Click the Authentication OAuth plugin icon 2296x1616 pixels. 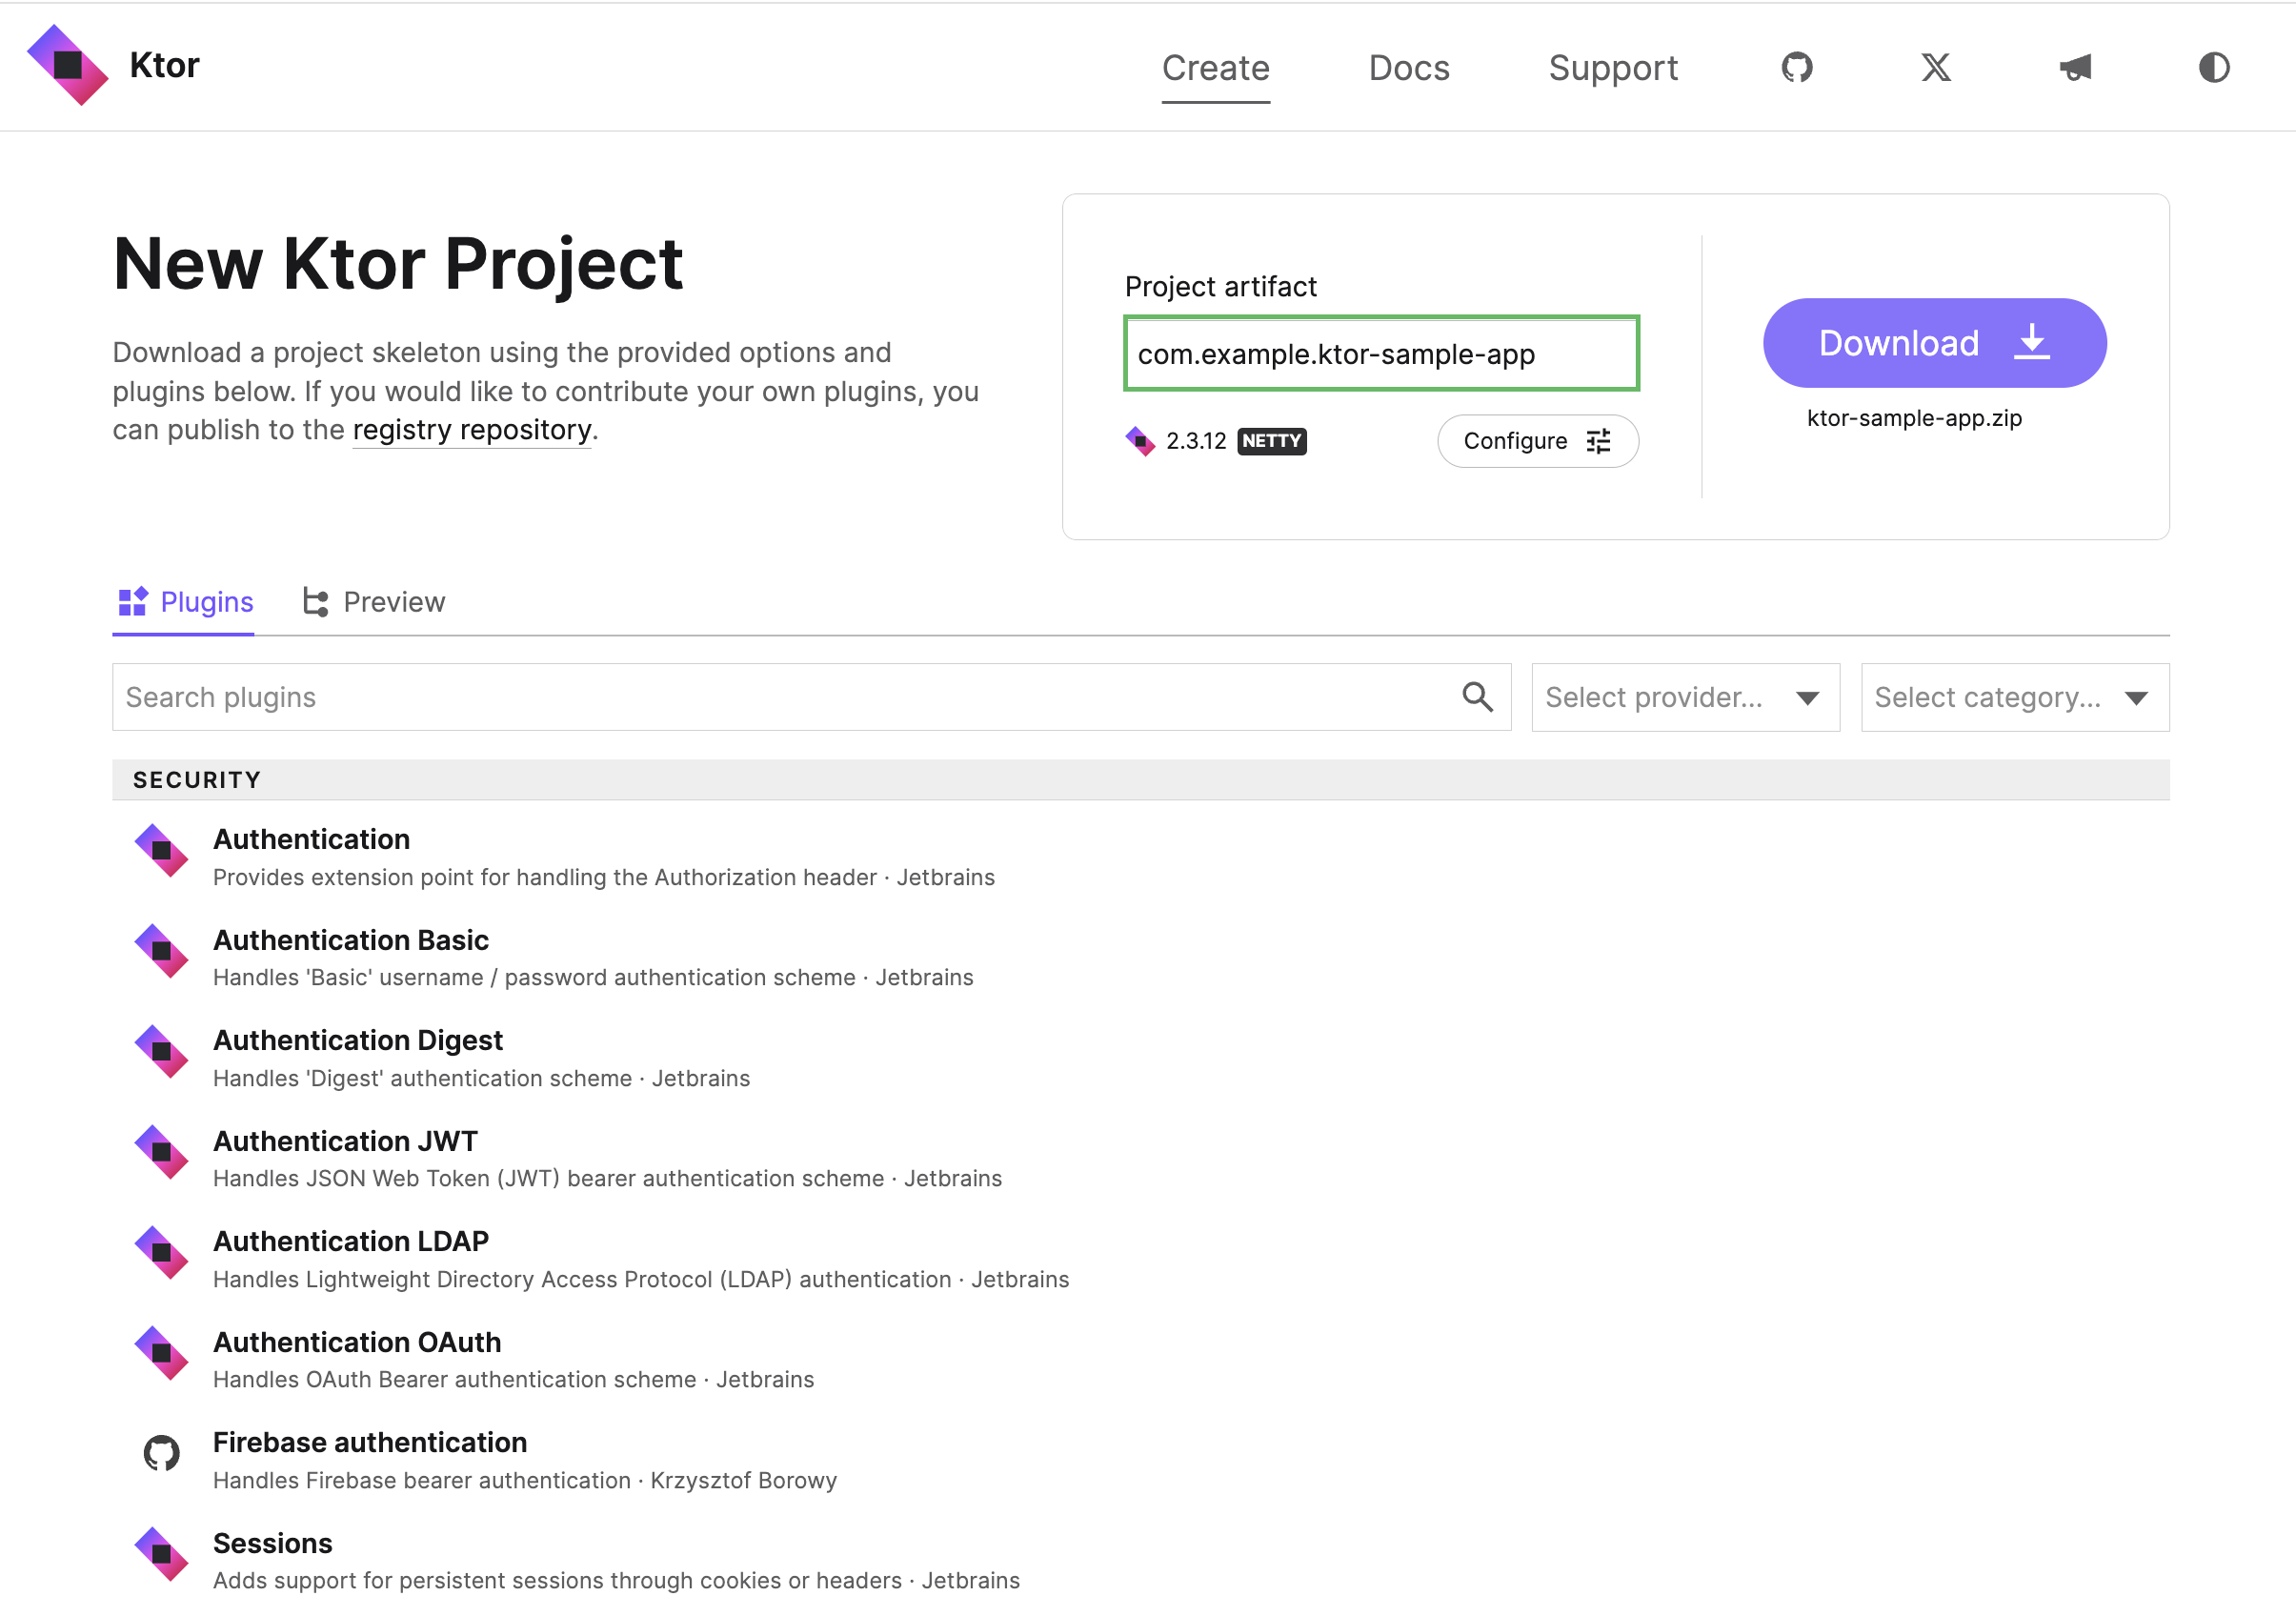(x=161, y=1353)
